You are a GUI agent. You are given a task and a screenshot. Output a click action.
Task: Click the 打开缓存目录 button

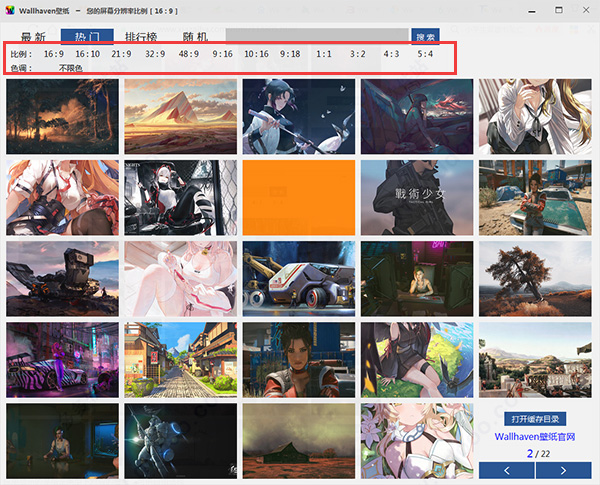pyautogui.click(x=535, y=419)
